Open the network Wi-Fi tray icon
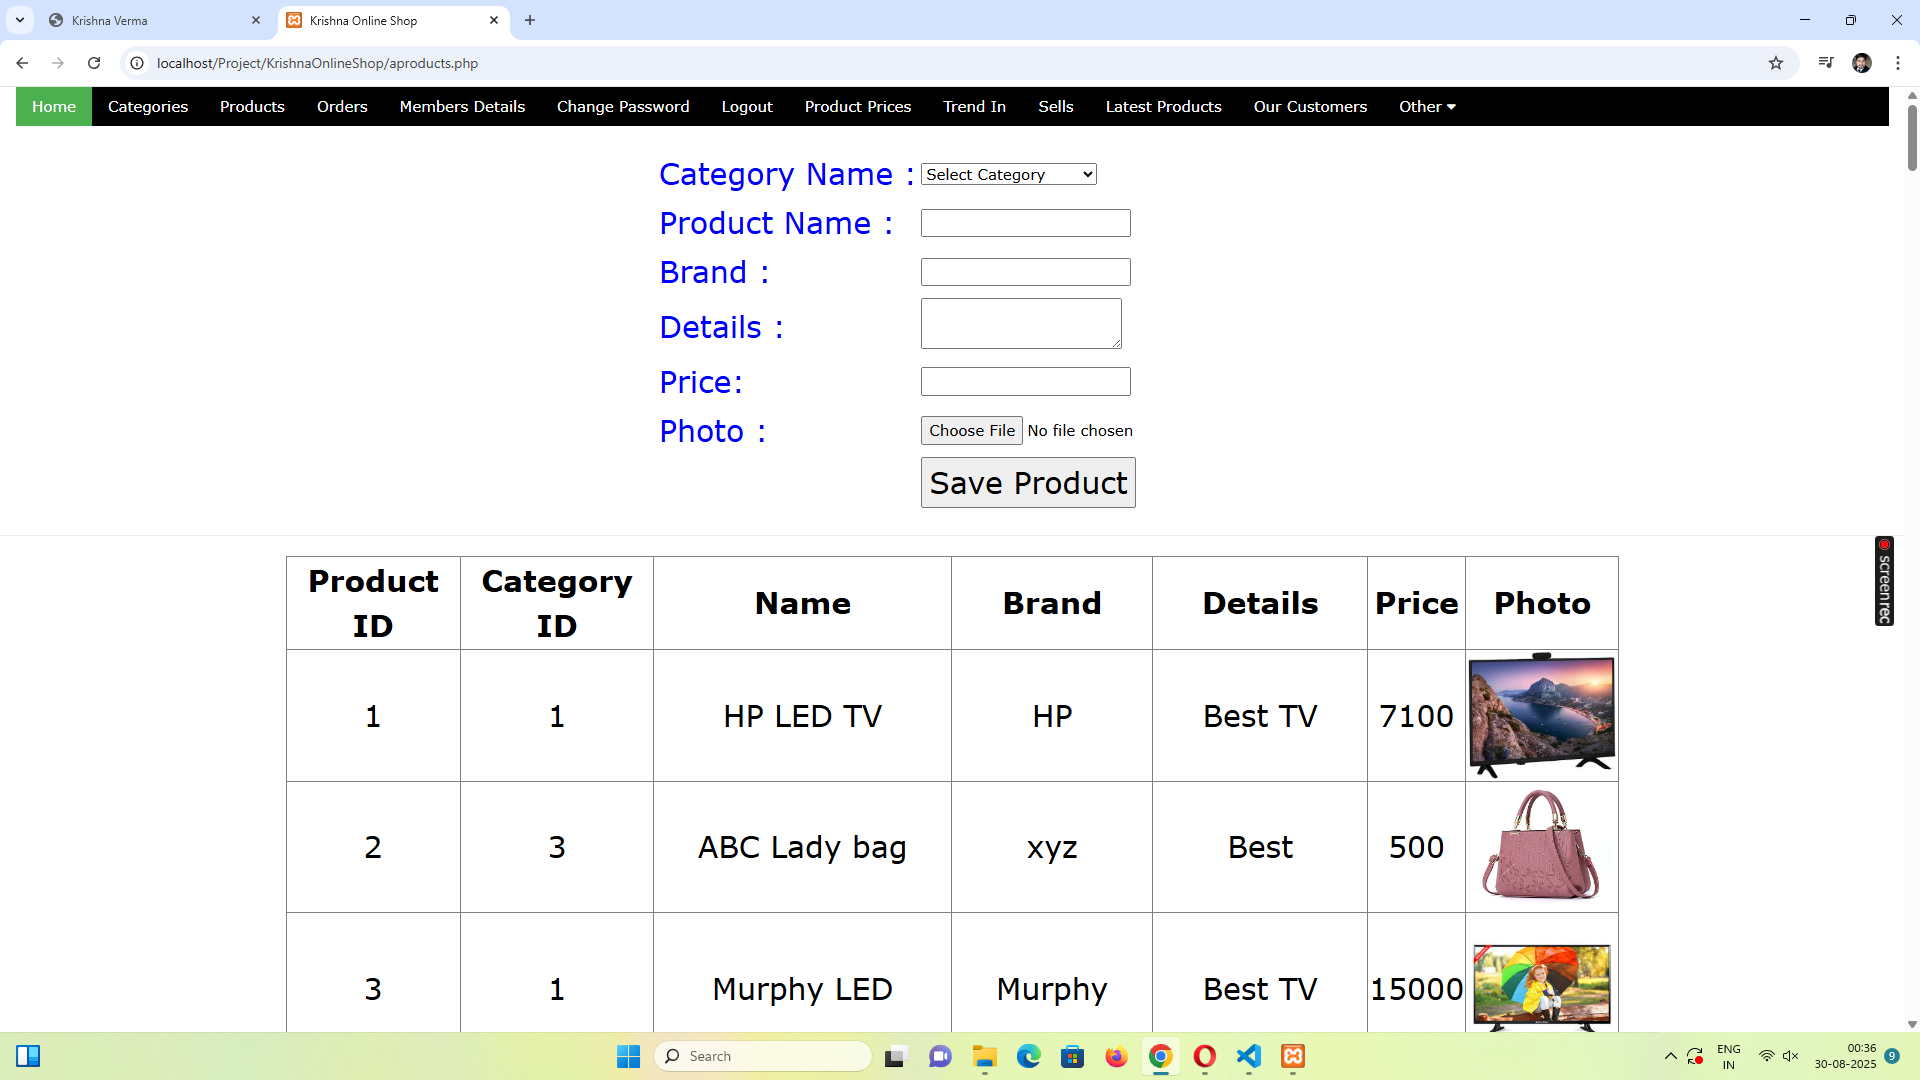Image resolution: width=1920 pixels, height=1080 pixels. (1767, 1056)
